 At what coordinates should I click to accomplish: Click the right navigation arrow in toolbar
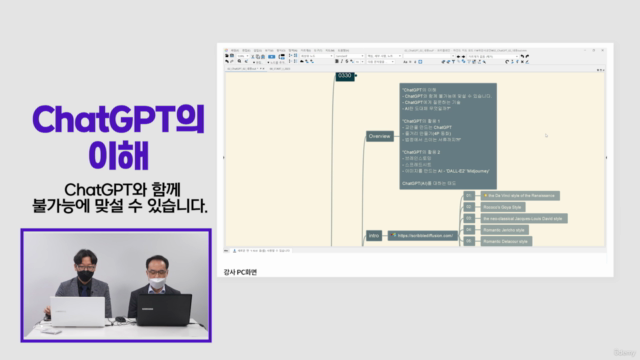coord(463,56)
